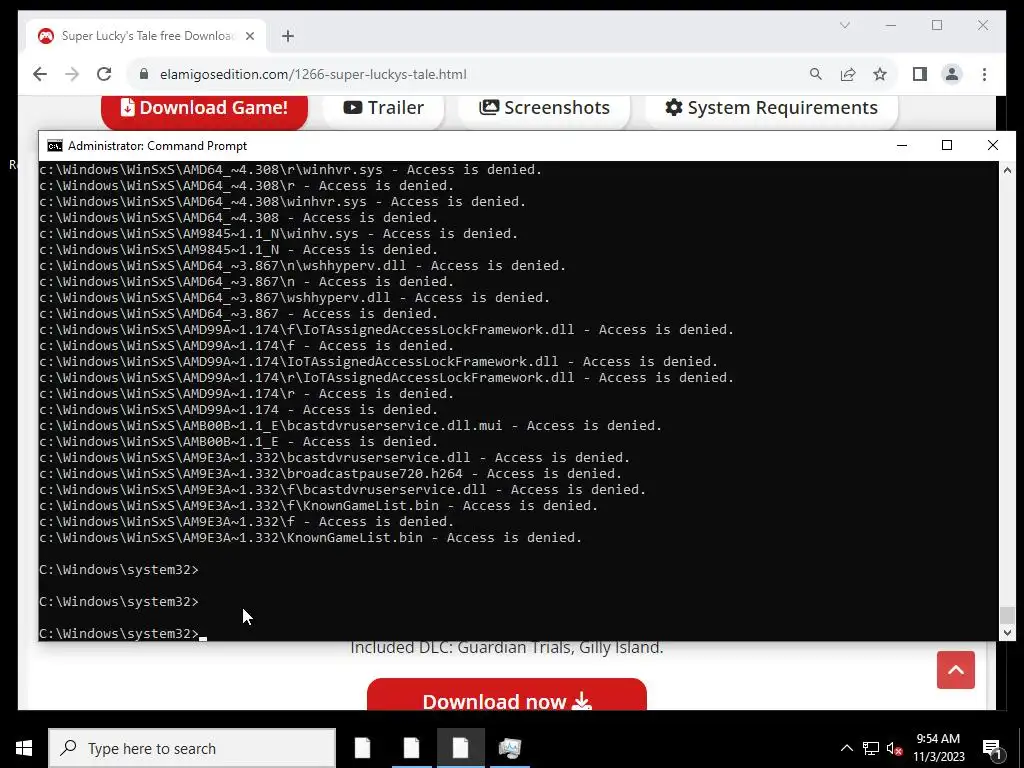Minimize the Command Prompt window
The height and width of the screenshot is (768, 1024).
tap(902, 145)
